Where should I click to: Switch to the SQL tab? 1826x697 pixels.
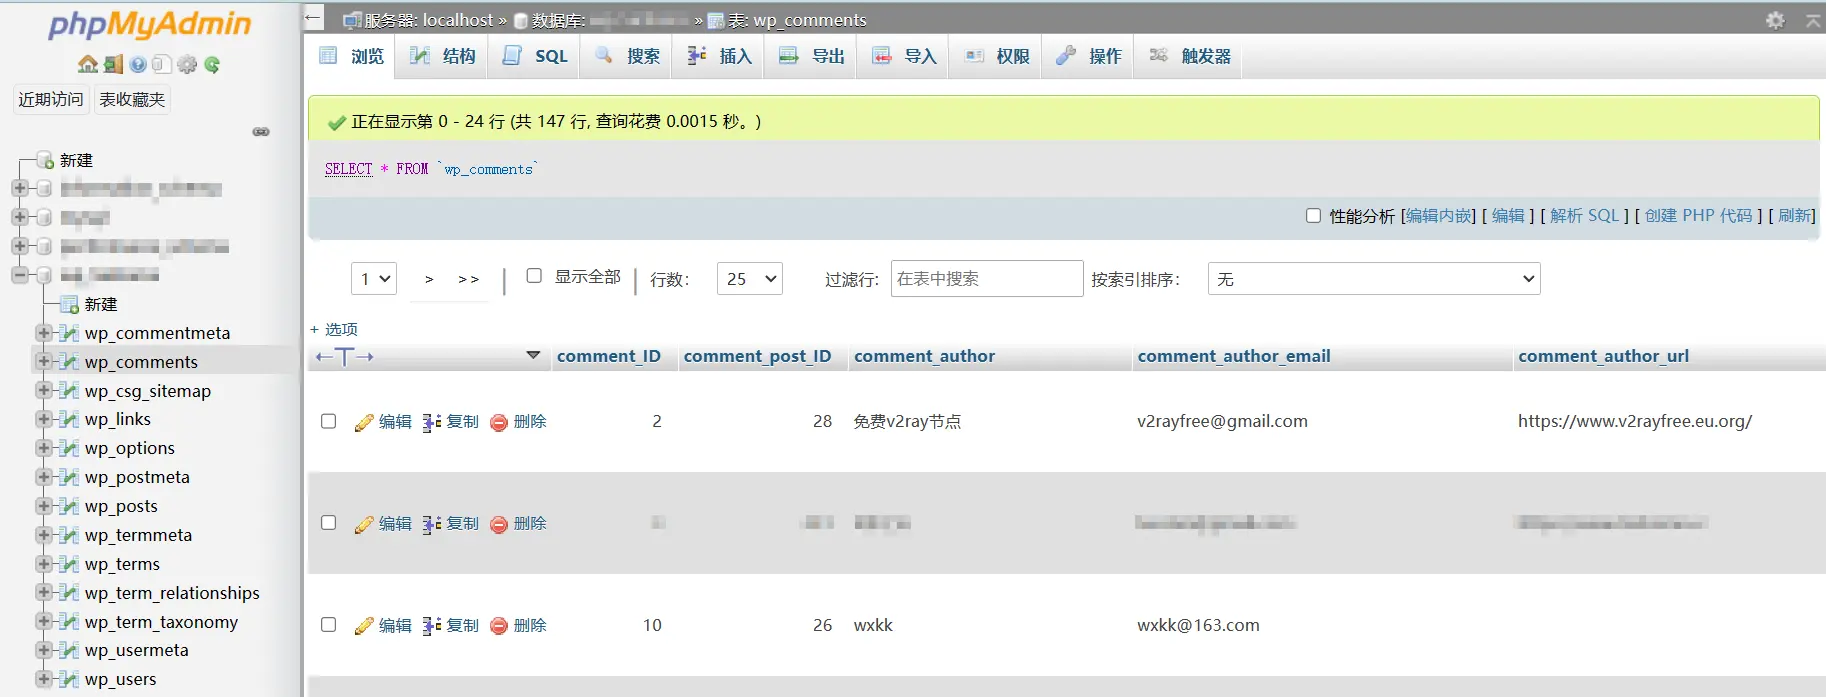535,56
